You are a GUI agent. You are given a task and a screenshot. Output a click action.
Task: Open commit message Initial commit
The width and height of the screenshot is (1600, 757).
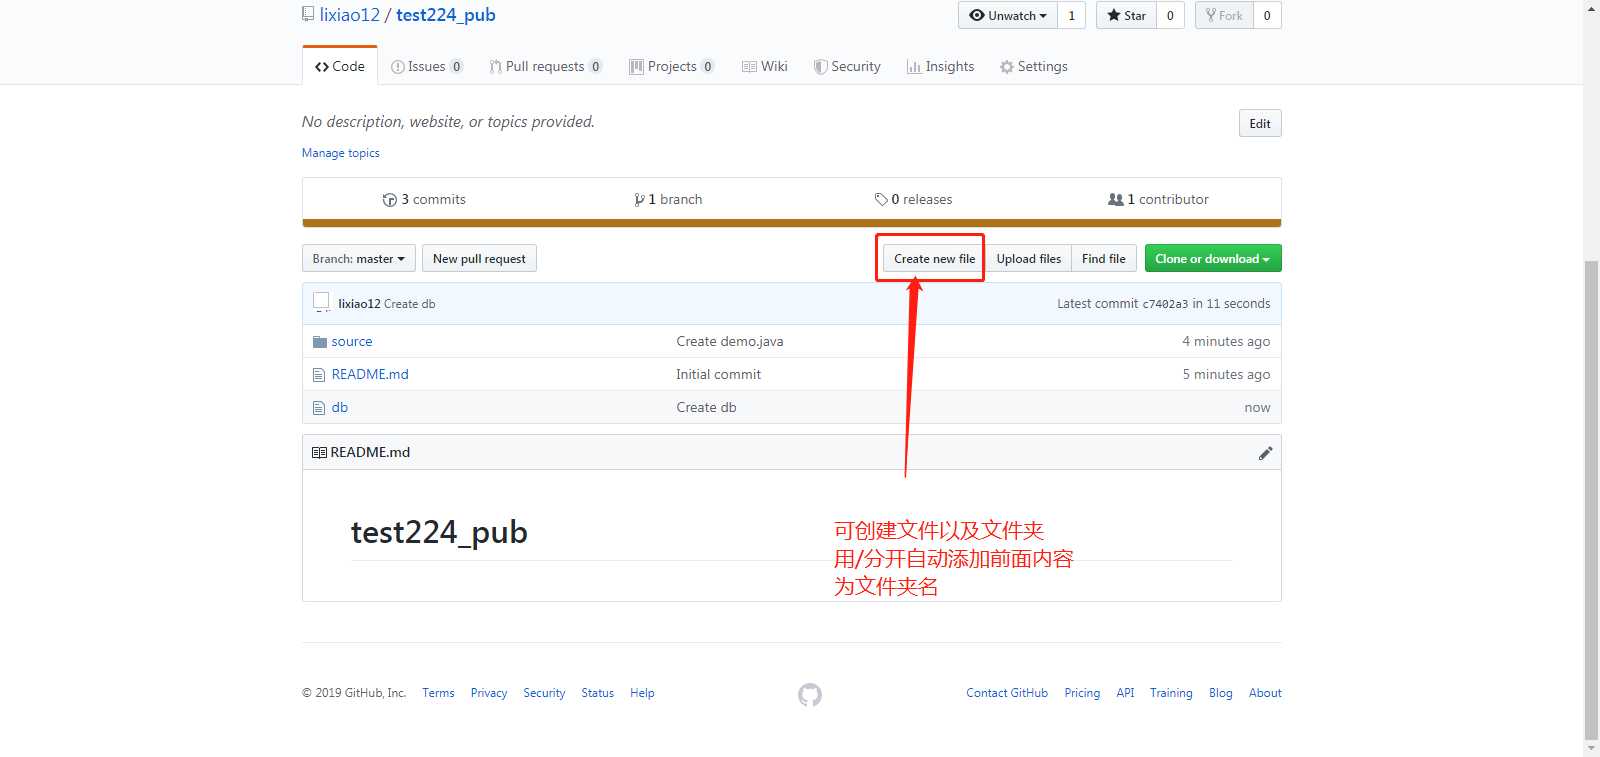point(718,375)
